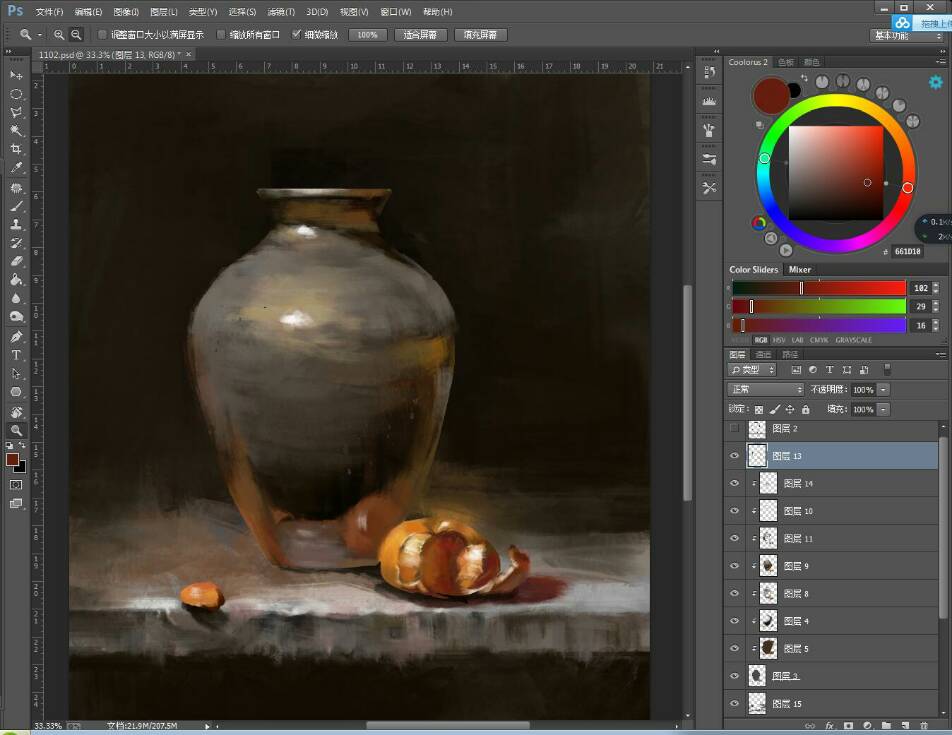Viewport: 952px width, 735px height.
Task: Click the zoom in magnifier icon
Action: [x=59, y=35]
